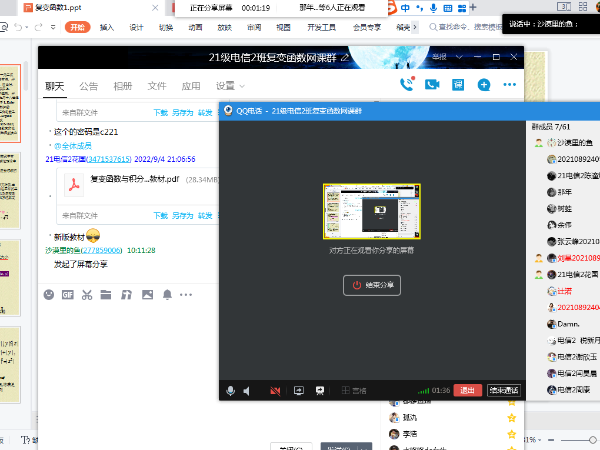Turn on the camera in QQ call

(275, 391)
